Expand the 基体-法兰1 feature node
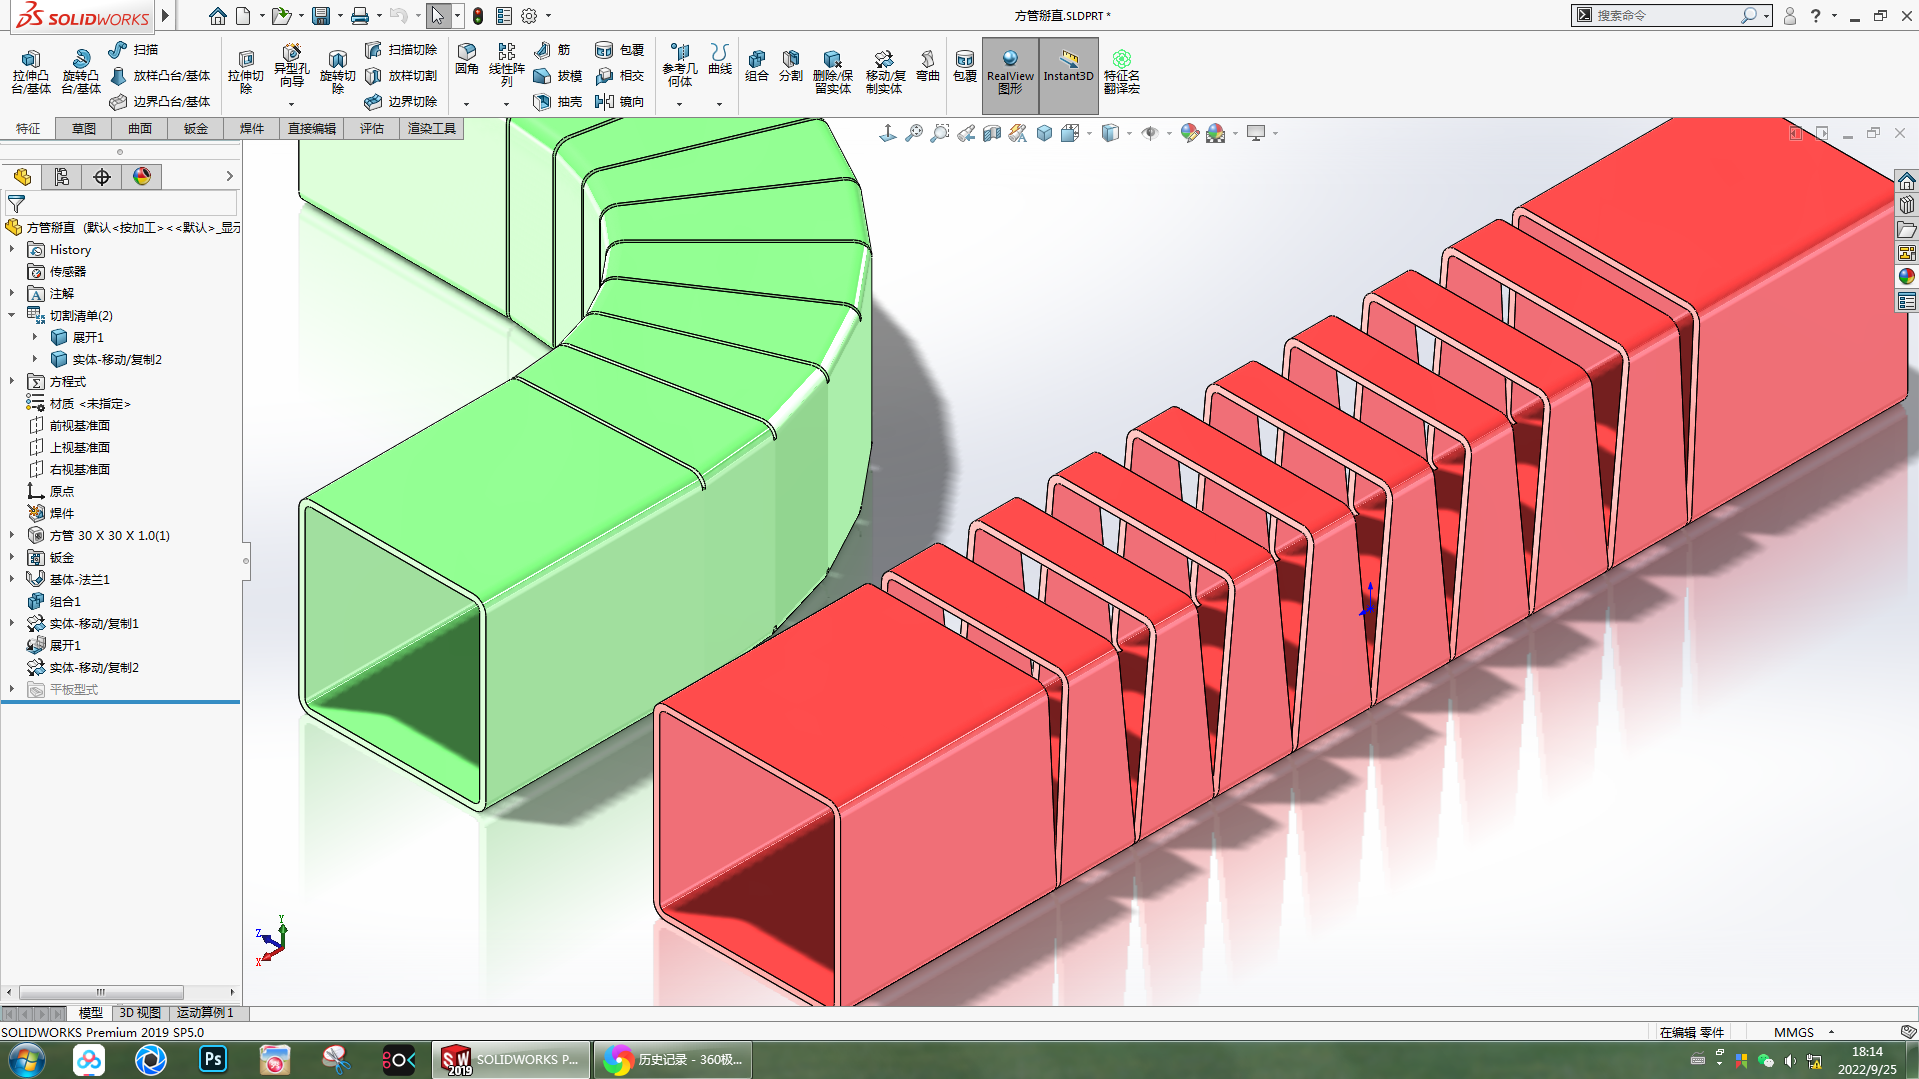1919x1079 pixels. 12,579
